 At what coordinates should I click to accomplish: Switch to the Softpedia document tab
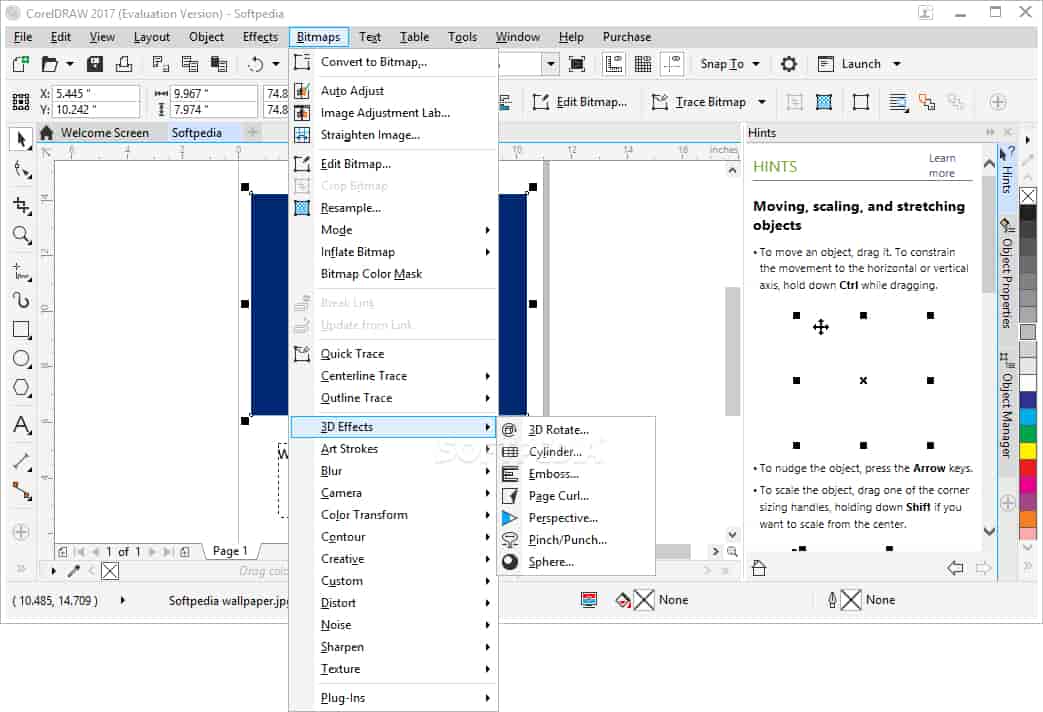197,132
